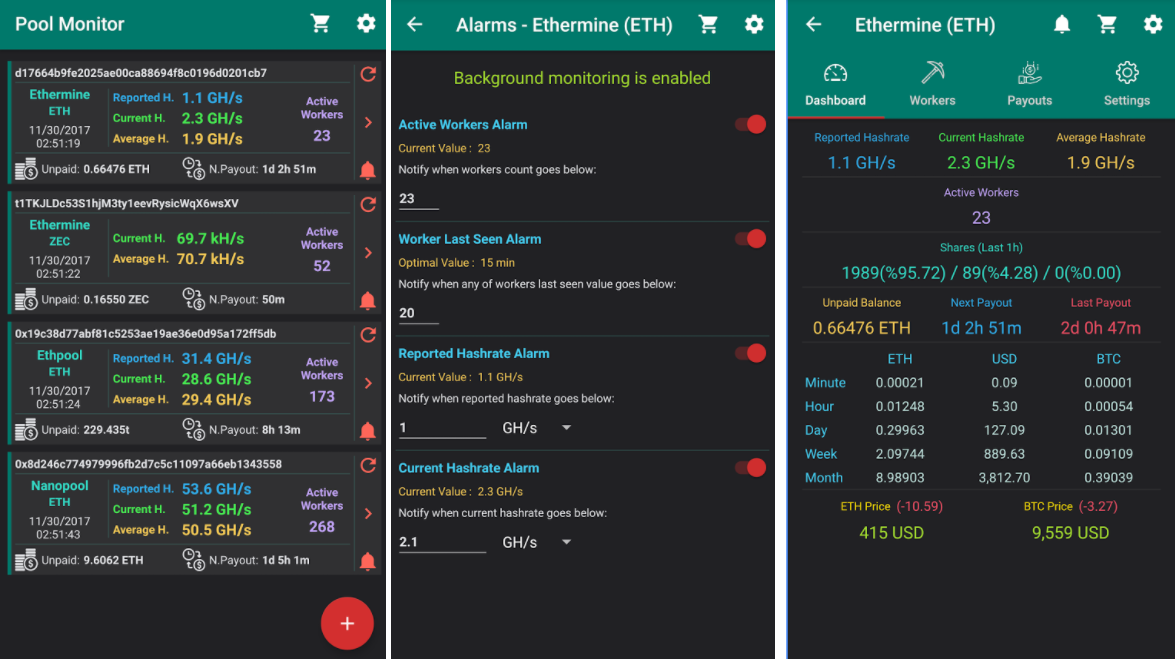Click the ETH Price 415 USD value
The width and height of the screenshot is (1175, 659).
891,532
